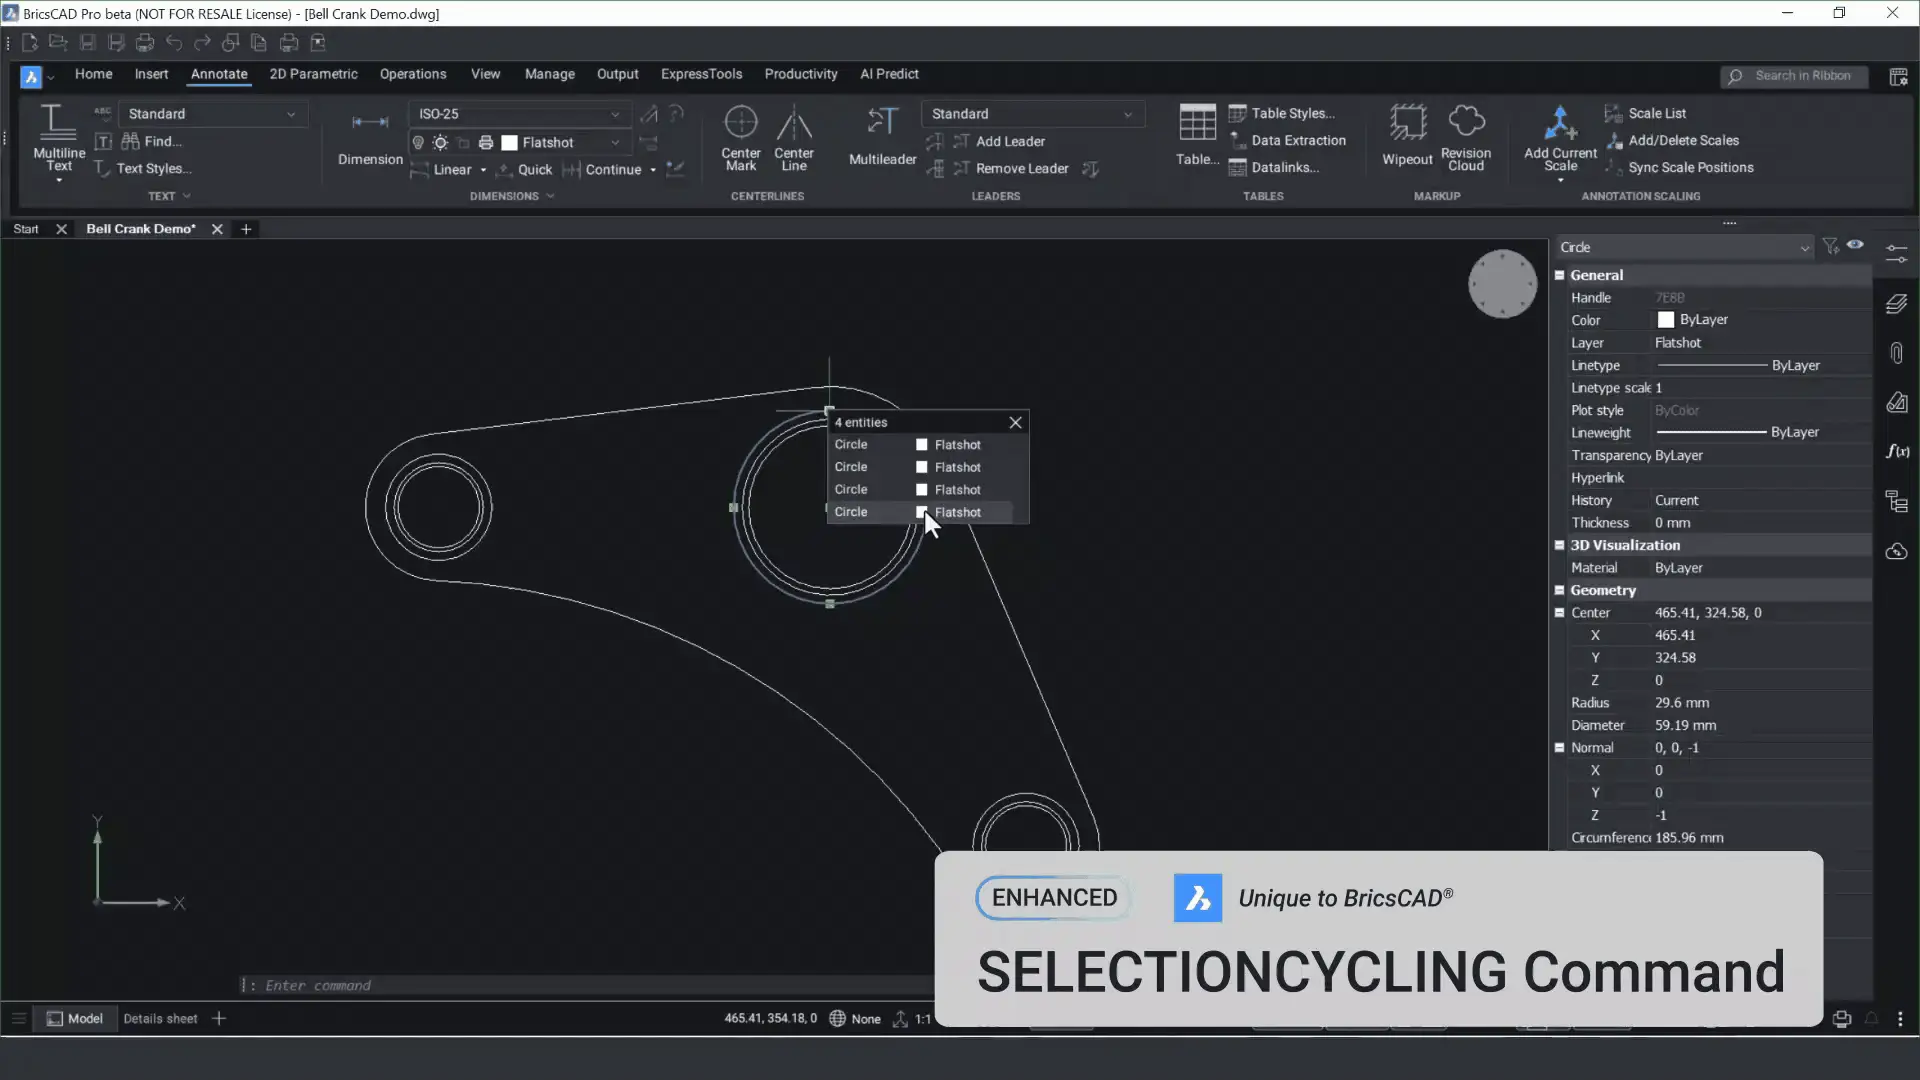Click the white ByLayer color swatch
This screenshot has height=1080, width=1920.
[x=1665, y=320]
